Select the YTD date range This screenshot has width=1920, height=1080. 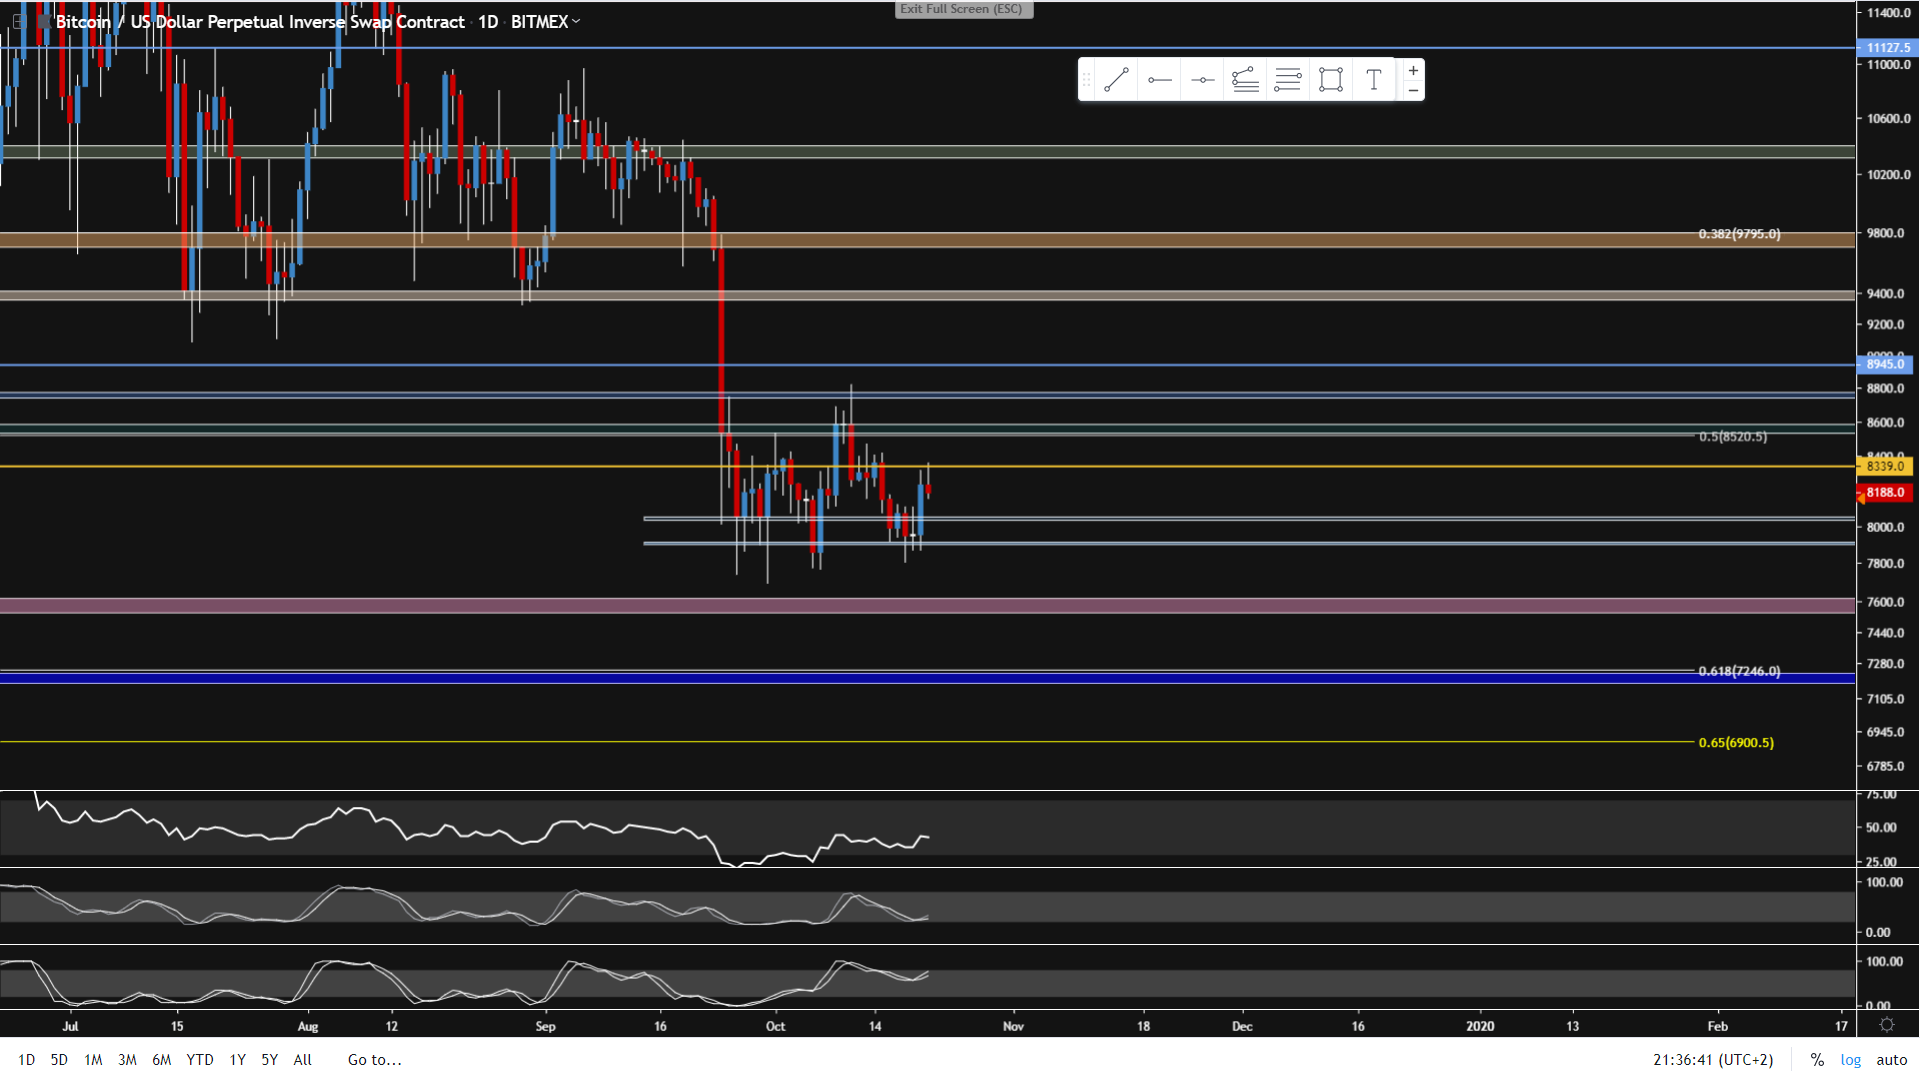[x=200, y=1060]
